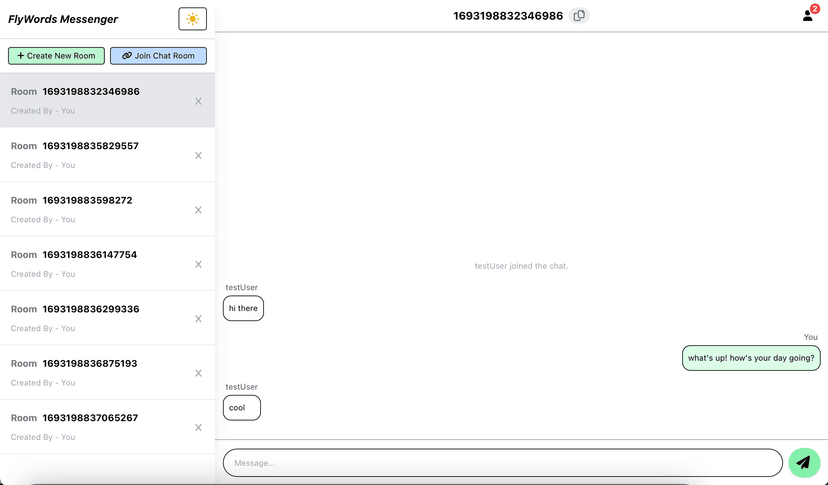Click plus icon in Create New Room

pyautogui.click(x=21, y=55)
